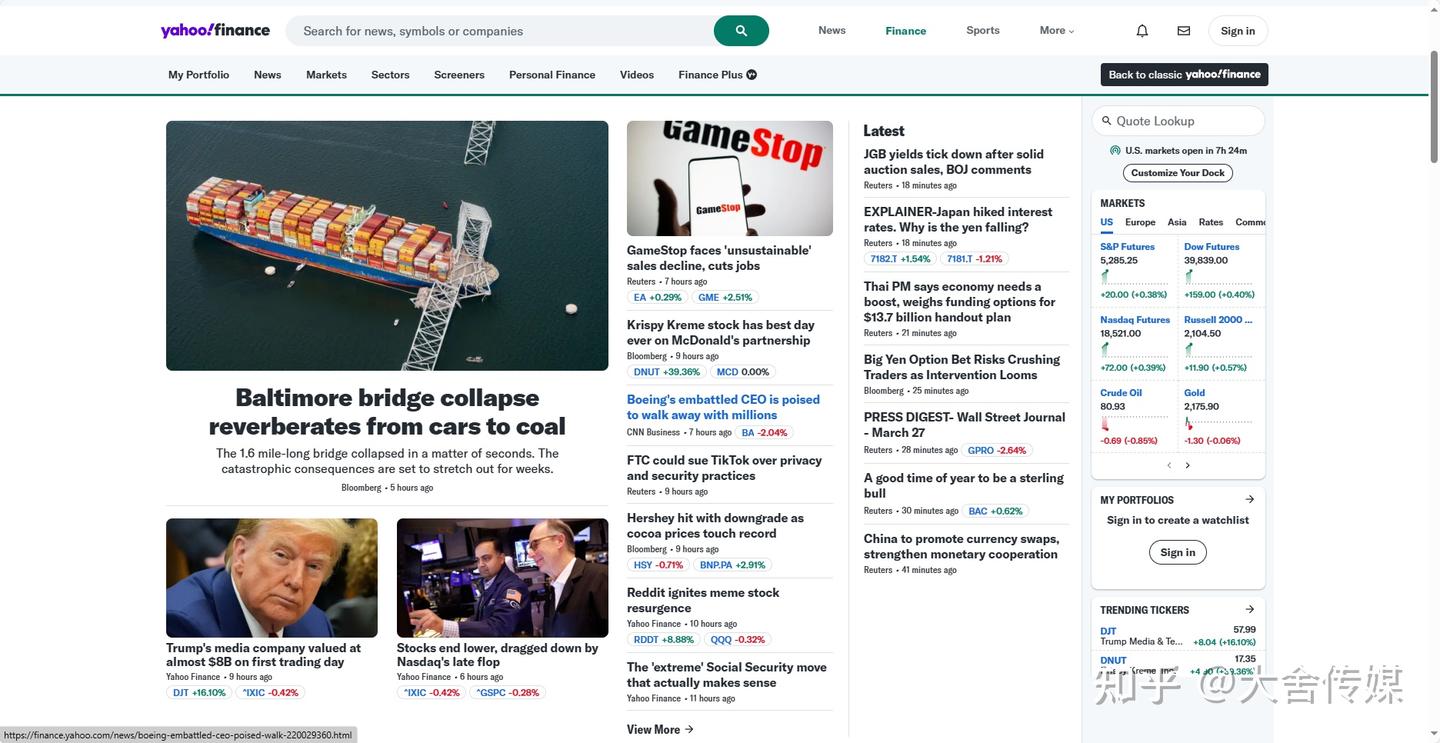1440x743 pixels.
Task: Open the News link in top bar
Action: [832, 30]
